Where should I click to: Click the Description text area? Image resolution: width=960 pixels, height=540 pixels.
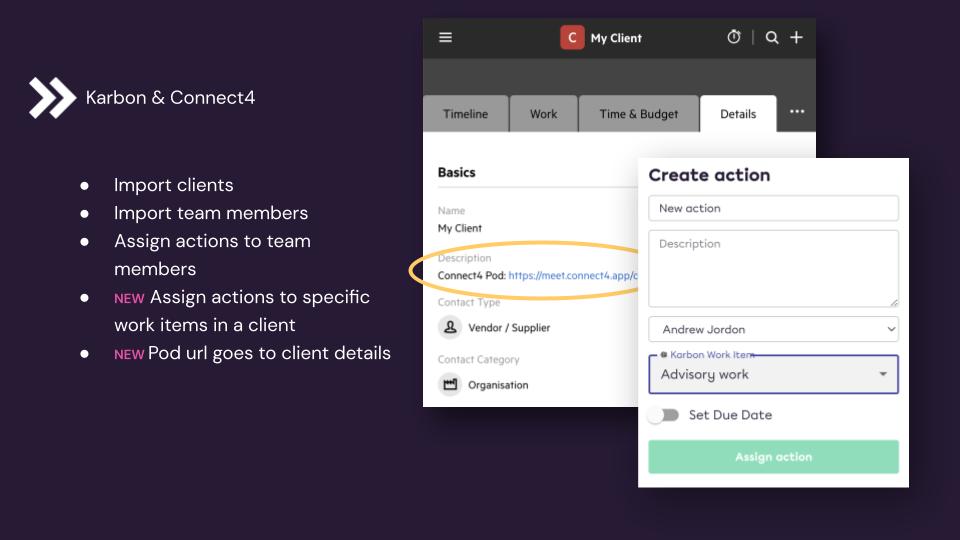pyautogui.click(x=773, y=268)
